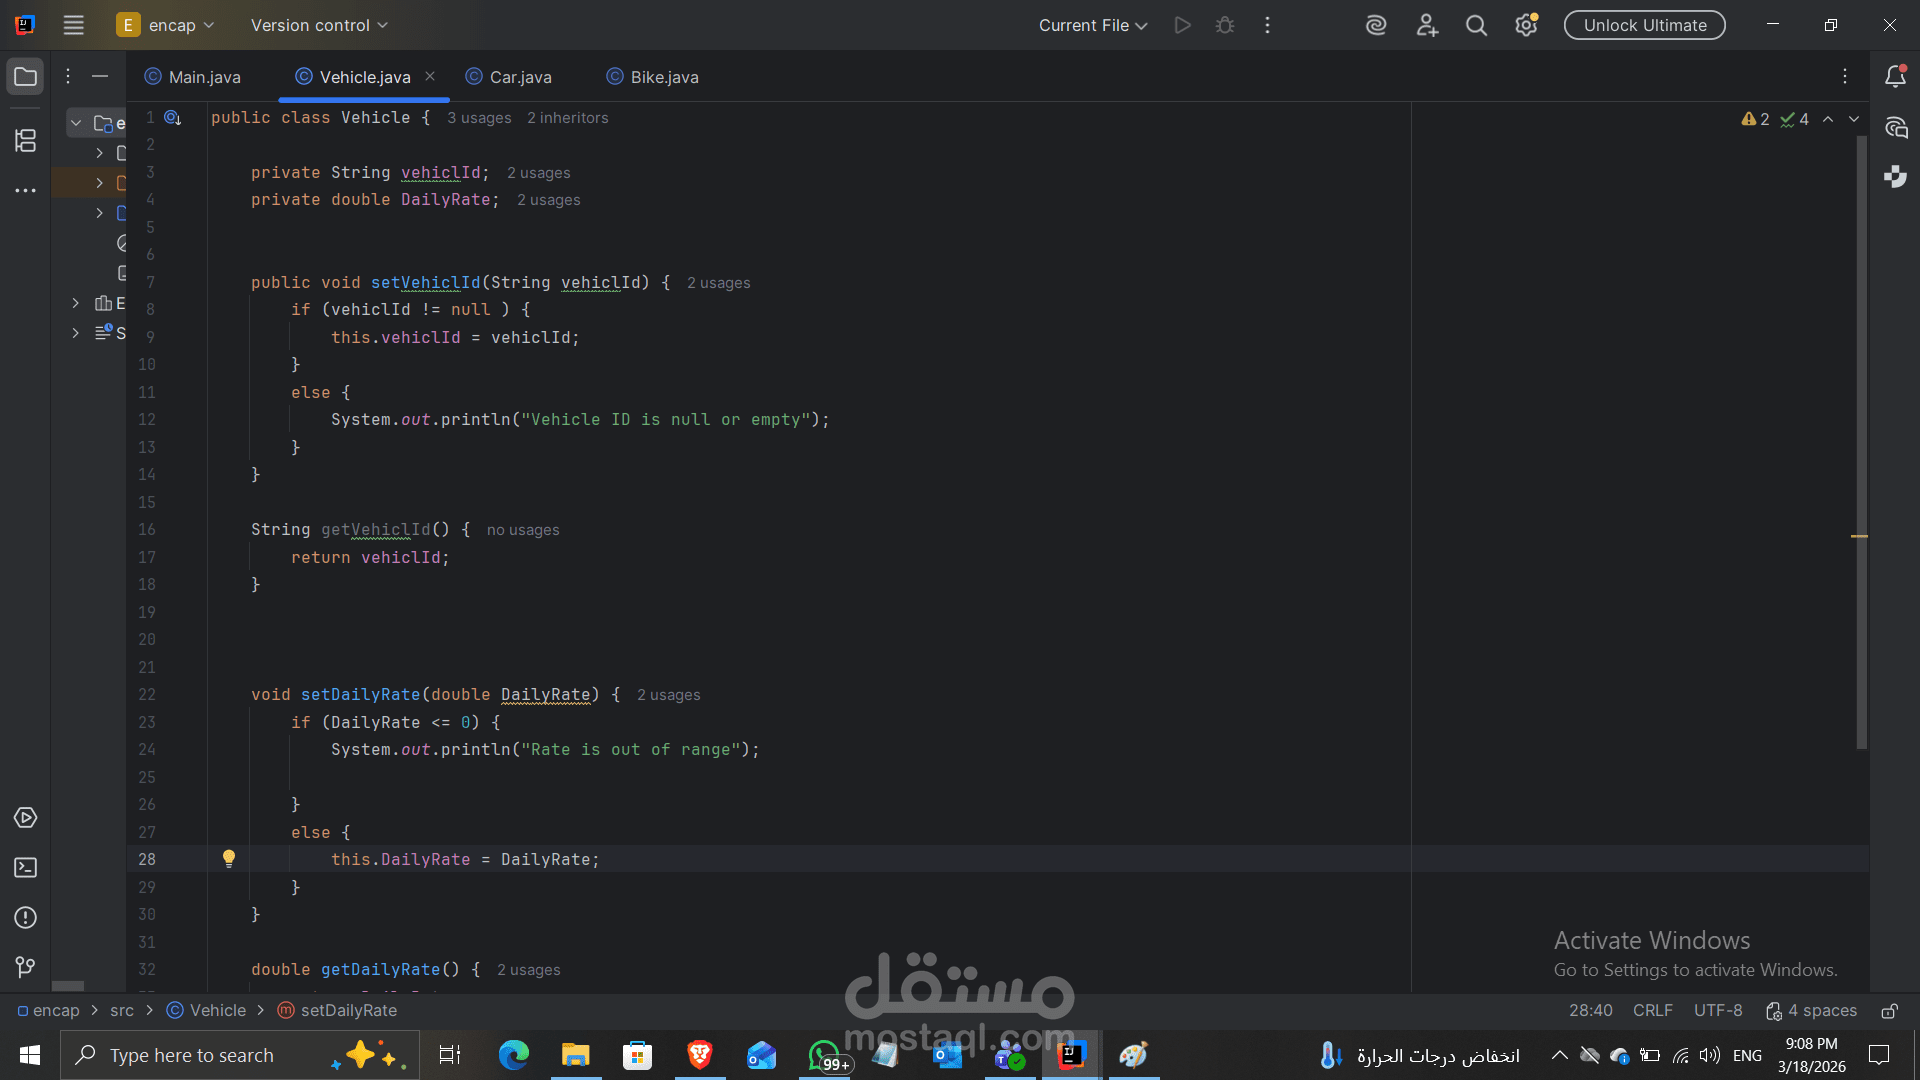The width and height of the screenshot is (1920, 1080).
Task: Click the setDailyRate breadcrumb
Action: point(338,1011)
